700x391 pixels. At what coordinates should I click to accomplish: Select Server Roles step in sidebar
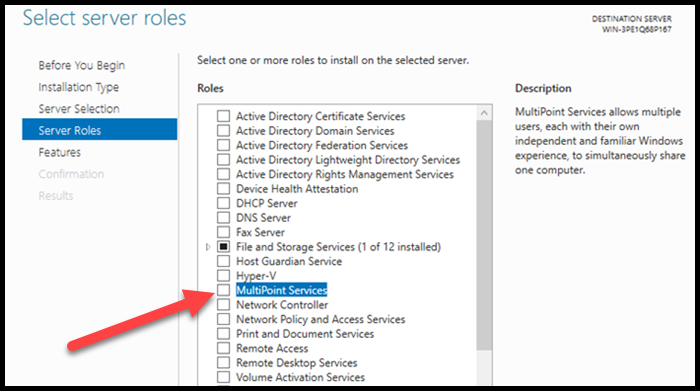click(100, 129)
